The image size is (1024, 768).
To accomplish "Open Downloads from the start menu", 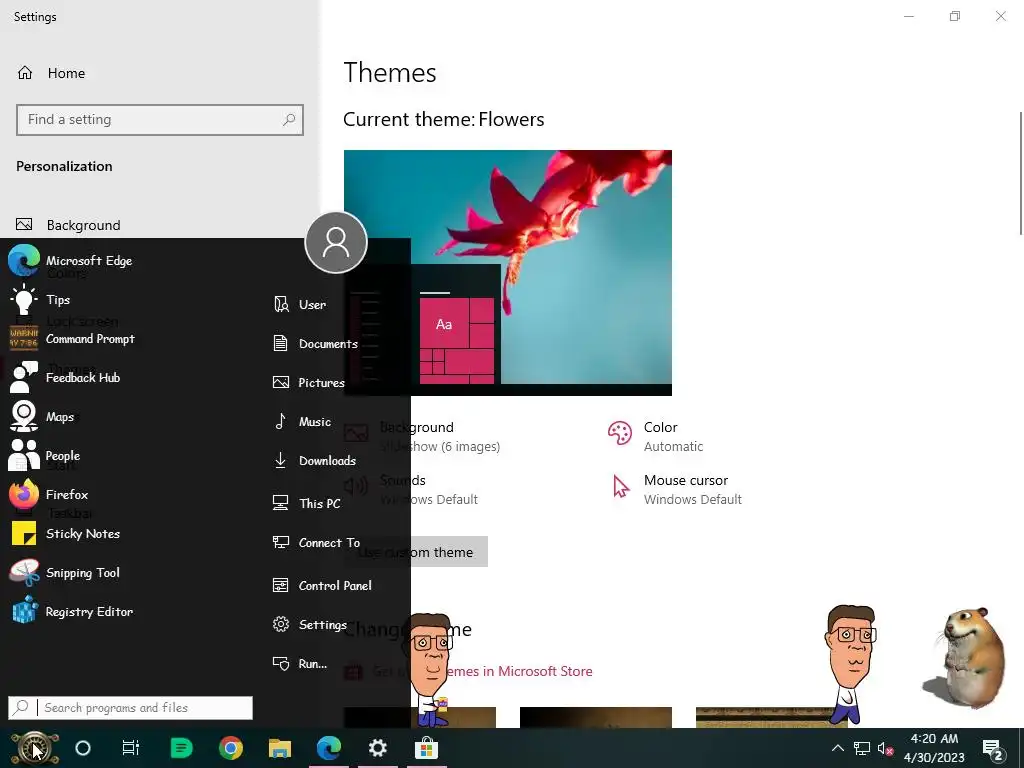I will pos(315,460).
